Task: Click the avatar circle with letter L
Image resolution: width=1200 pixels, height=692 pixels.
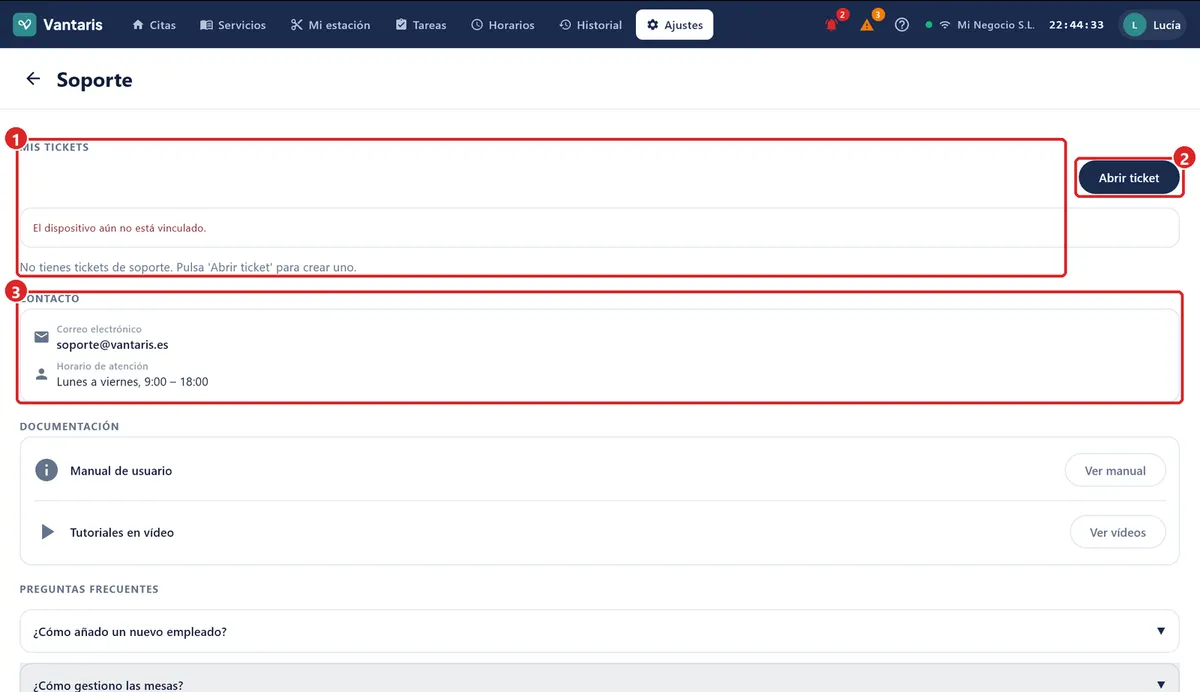Action: (x=1135, y=25)
